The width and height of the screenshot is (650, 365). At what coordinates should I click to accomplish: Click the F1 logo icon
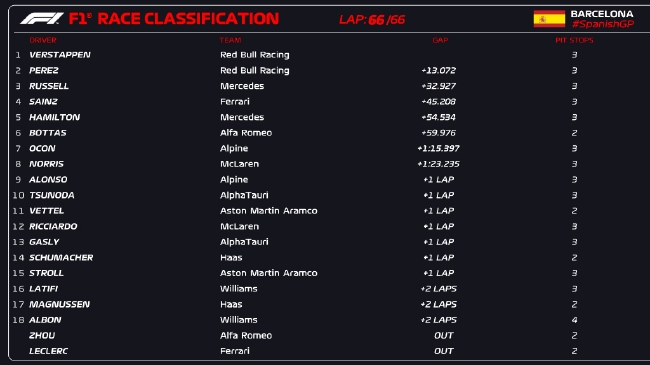click(x=42, y=18)
